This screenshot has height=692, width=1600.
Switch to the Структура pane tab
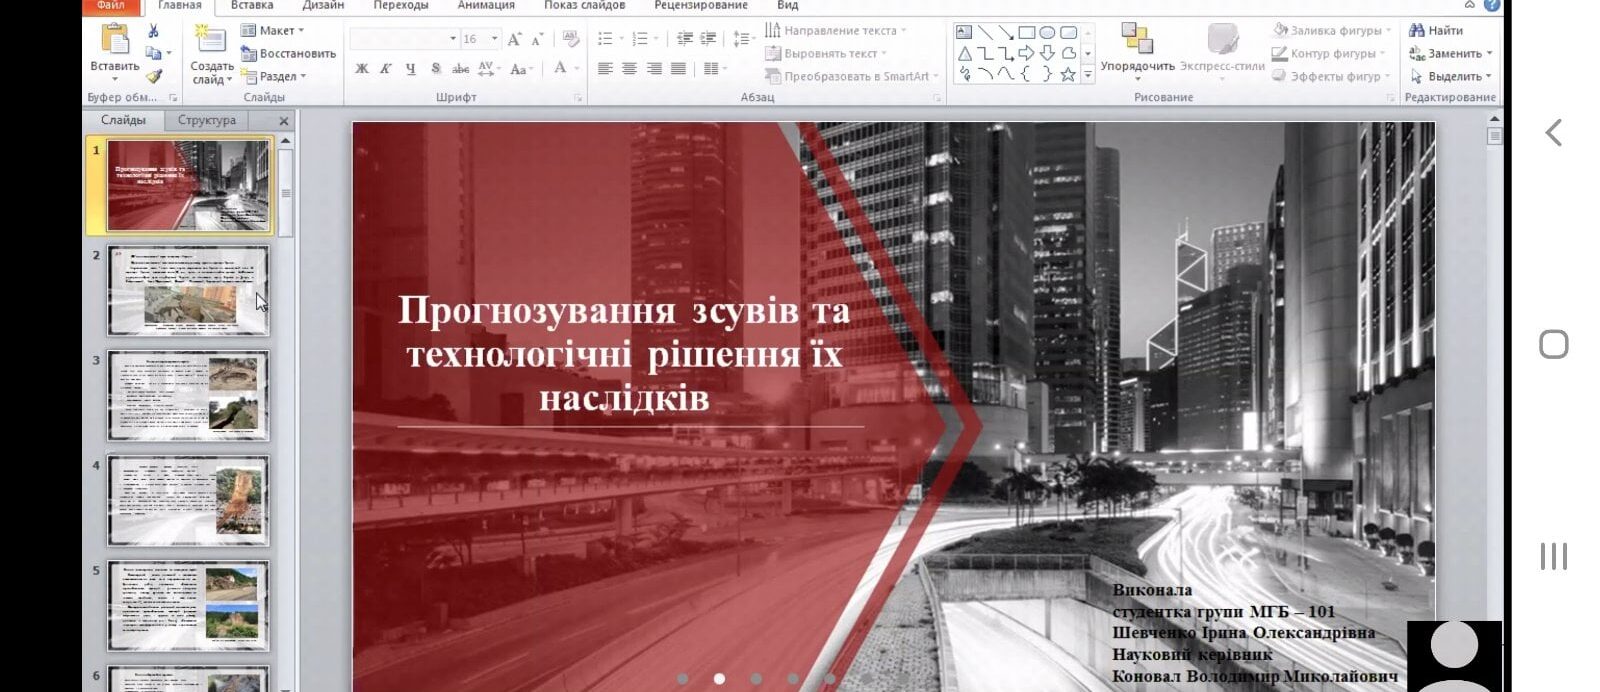point(207,120)
